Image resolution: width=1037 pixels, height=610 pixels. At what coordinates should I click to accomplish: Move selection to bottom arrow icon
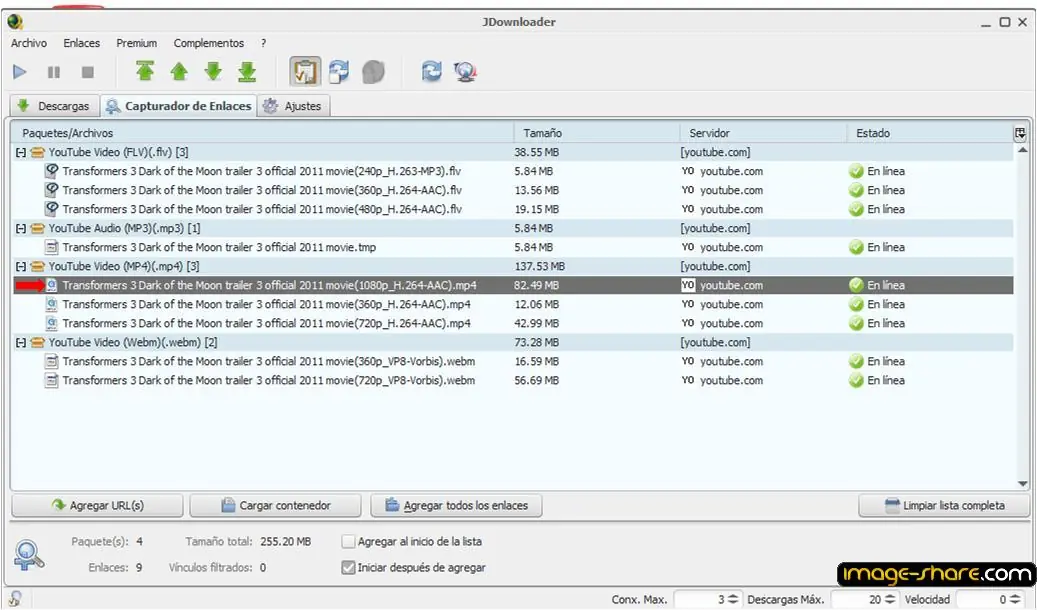click(247, 71)
